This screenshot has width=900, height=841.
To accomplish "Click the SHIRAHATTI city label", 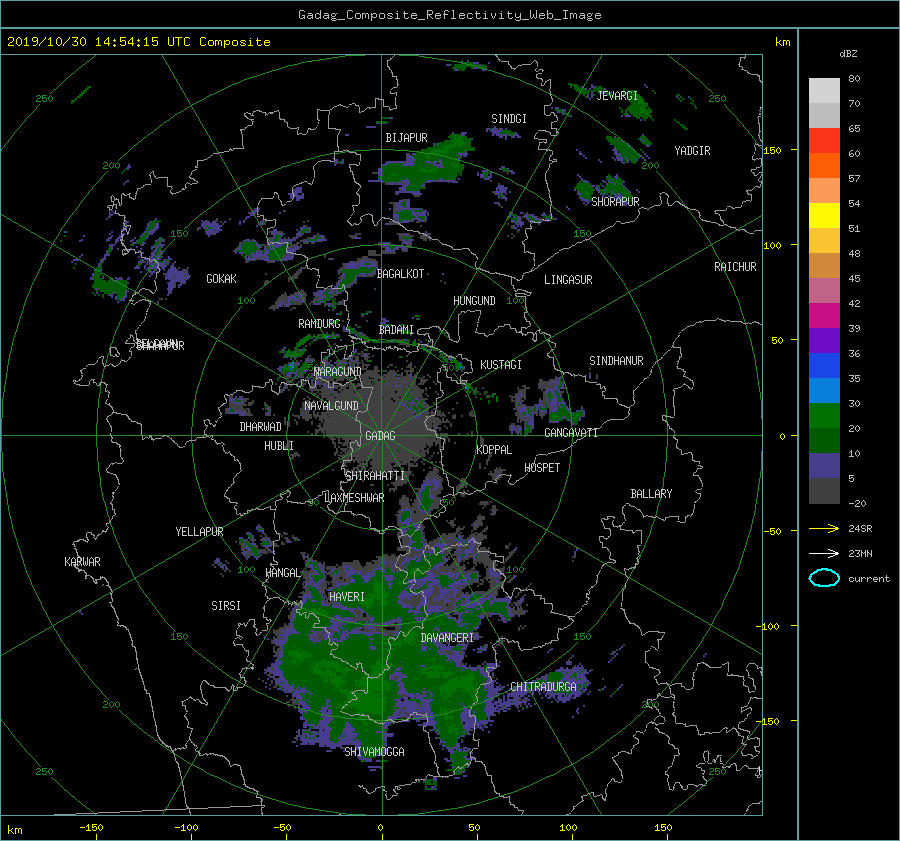I will [375, 475].
